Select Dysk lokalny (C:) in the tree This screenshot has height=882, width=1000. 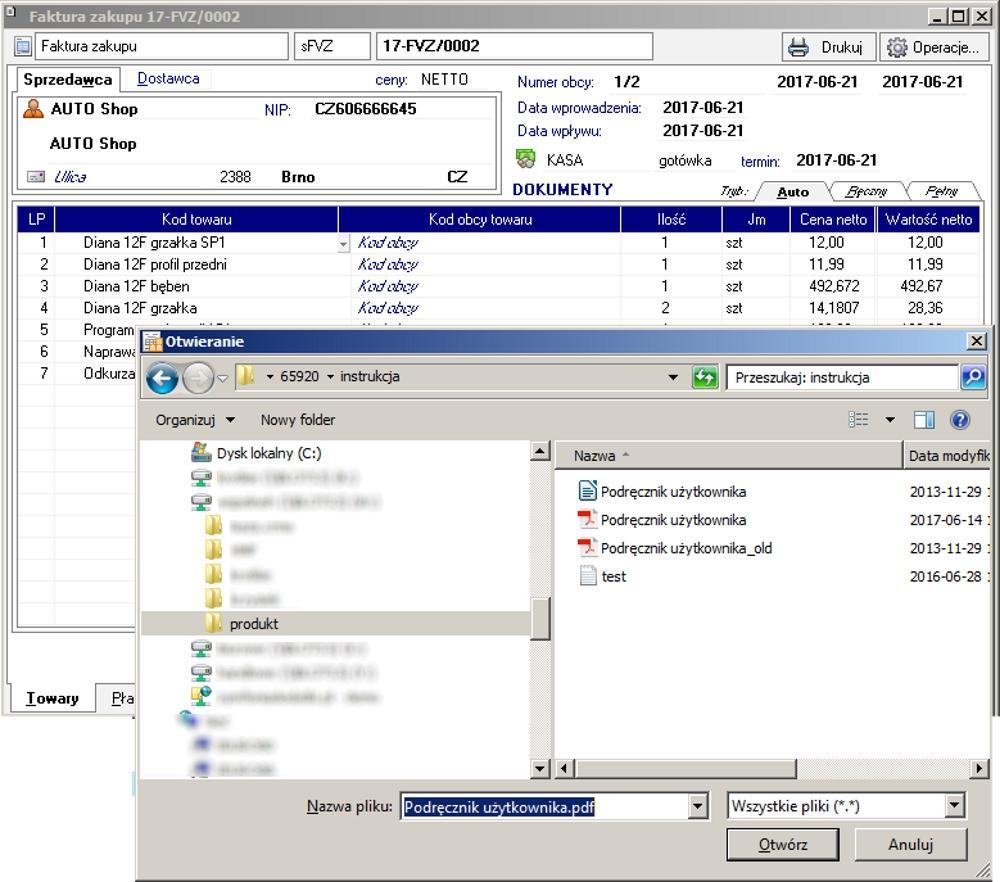pyautogui.click(x=268, y=453)
